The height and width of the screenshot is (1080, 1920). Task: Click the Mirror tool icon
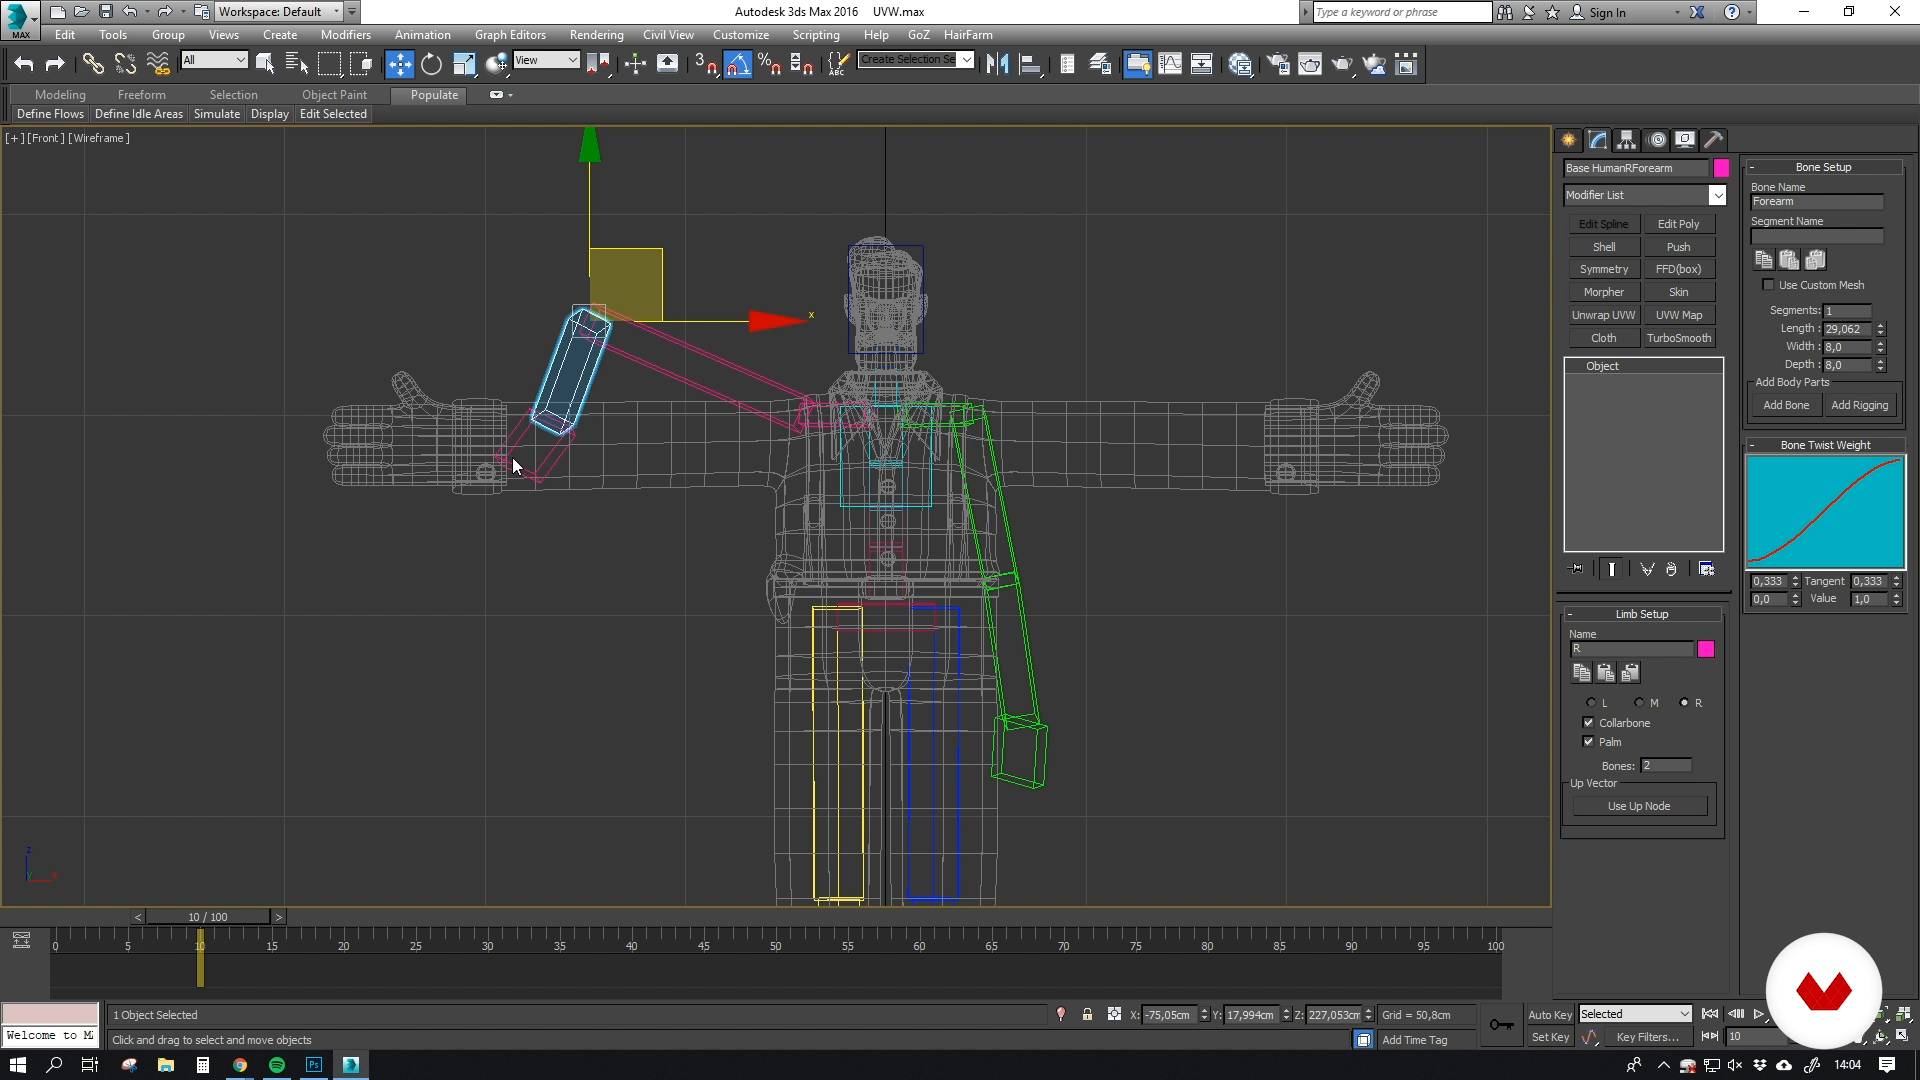pyautogui.click(x=997, y=65)
